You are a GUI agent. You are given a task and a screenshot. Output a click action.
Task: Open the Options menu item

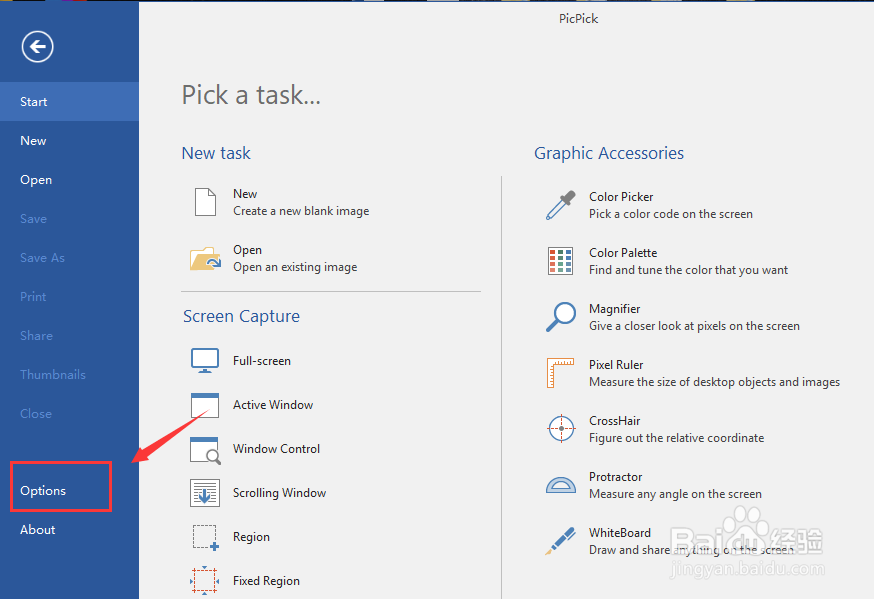[43, 491]
